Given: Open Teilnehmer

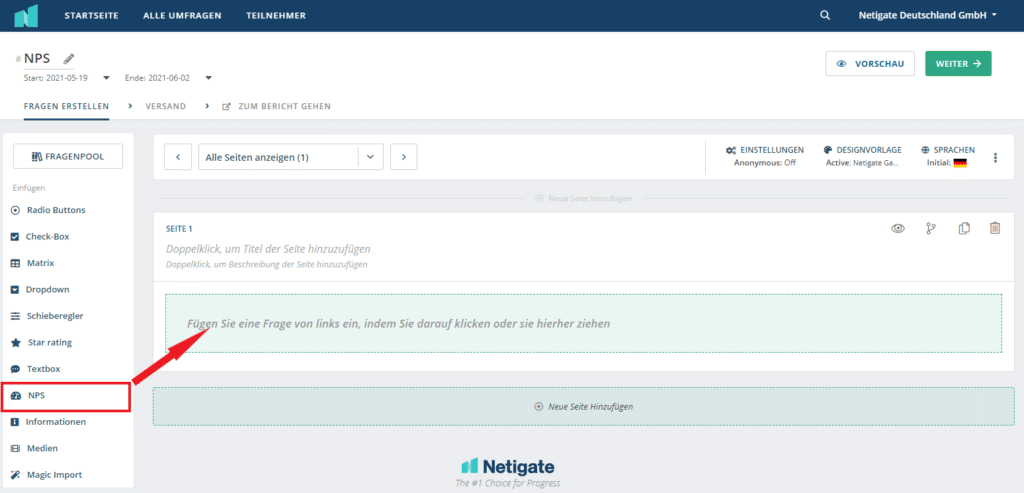Looking at the screenshot, I should [276, 16].
